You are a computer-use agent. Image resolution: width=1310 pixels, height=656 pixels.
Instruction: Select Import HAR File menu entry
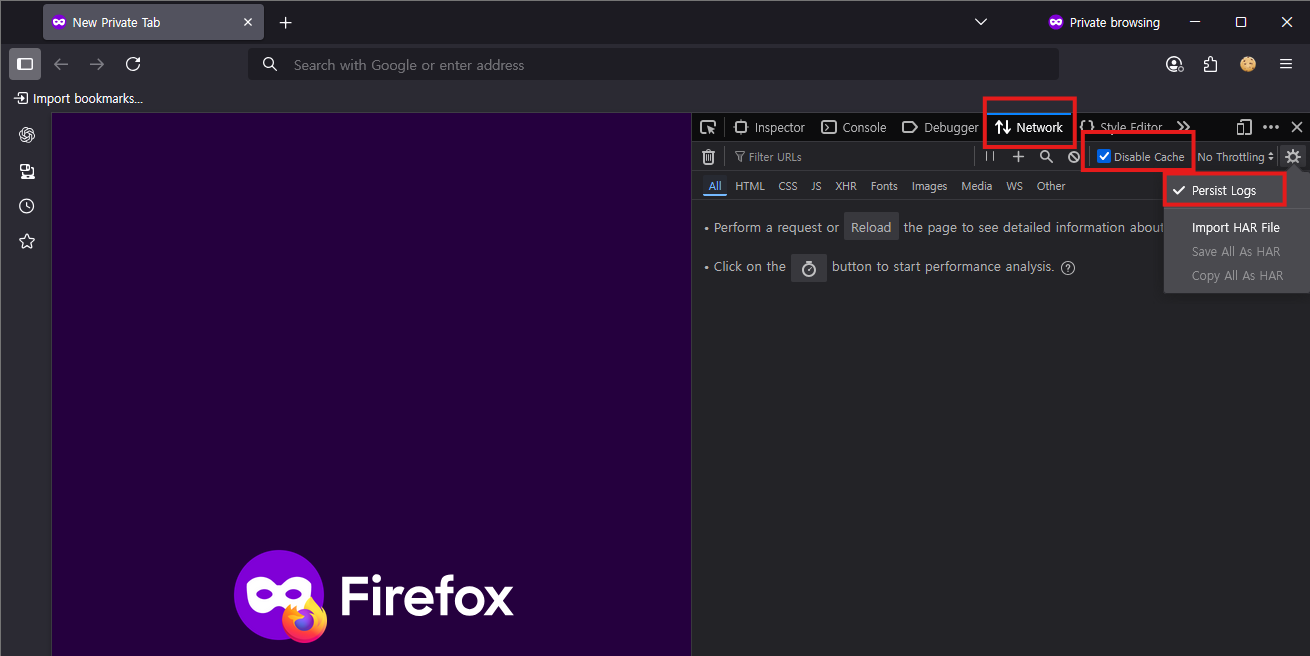coord(1235,227)
